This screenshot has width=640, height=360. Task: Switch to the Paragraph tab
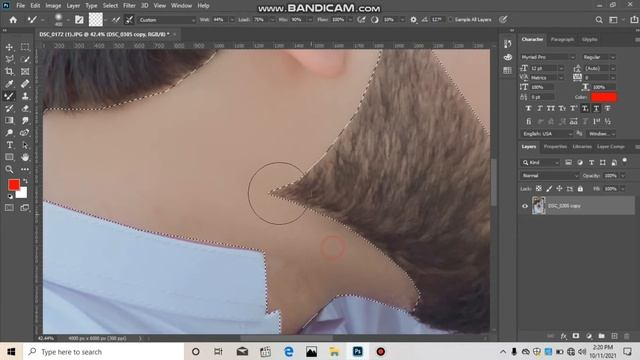(x=562, y=40)
